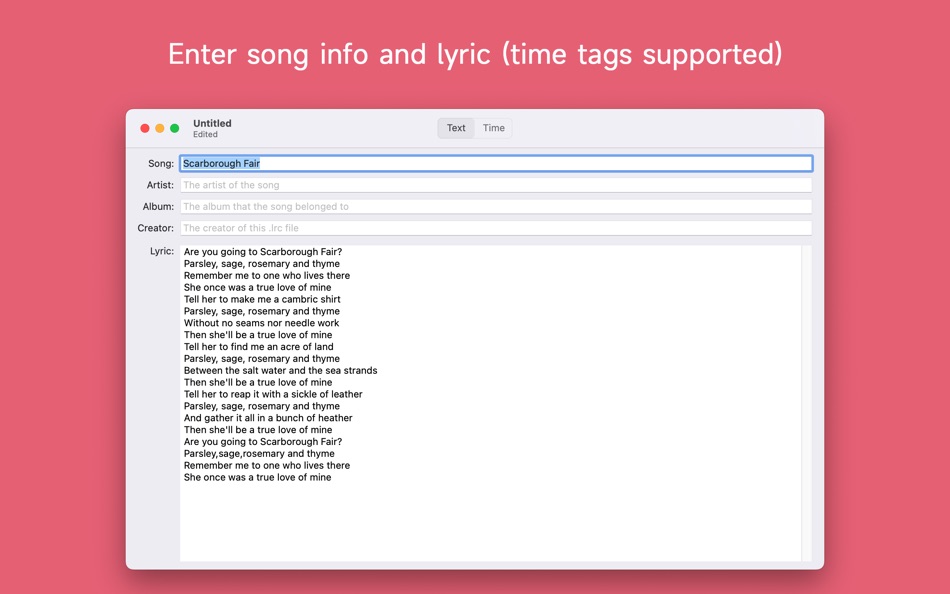Click the 'Edited' status under the title
The image size is (950, 594).
(205, 135)
